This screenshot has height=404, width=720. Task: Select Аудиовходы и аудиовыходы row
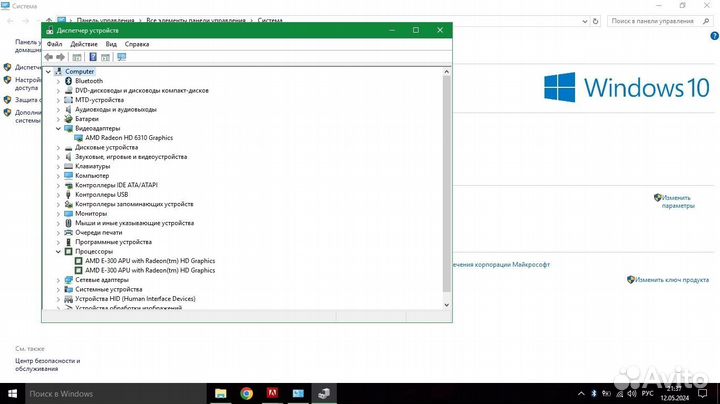[116, 109]
